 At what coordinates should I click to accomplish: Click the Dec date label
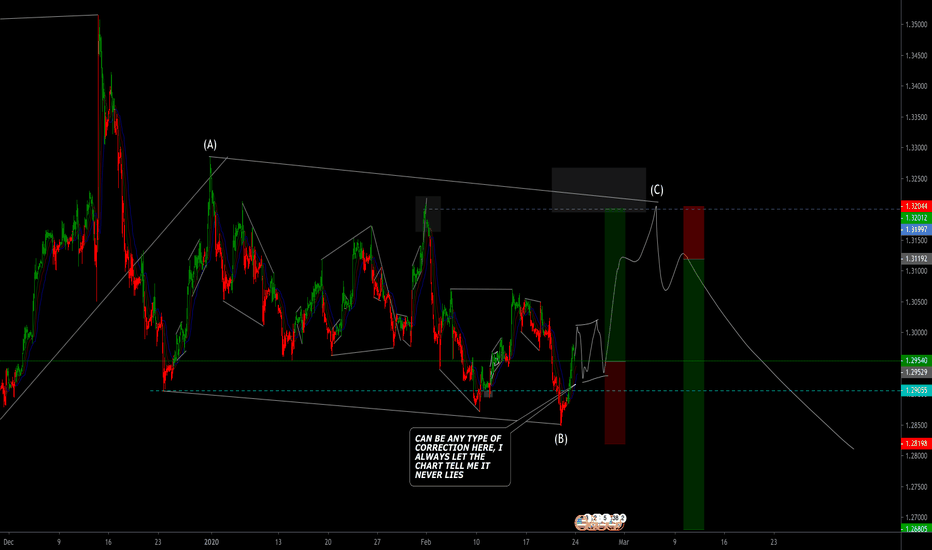[8, 542]
